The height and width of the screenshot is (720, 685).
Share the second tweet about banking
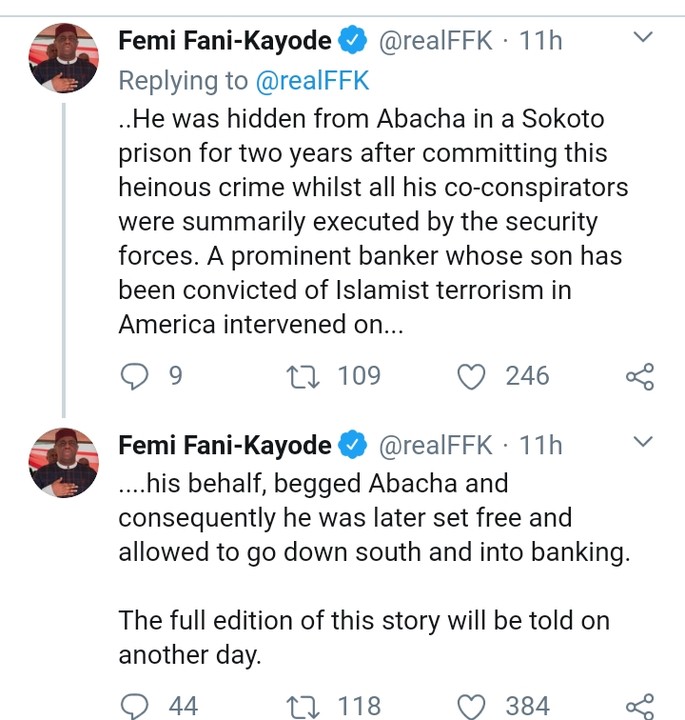[x=639, y=706]
